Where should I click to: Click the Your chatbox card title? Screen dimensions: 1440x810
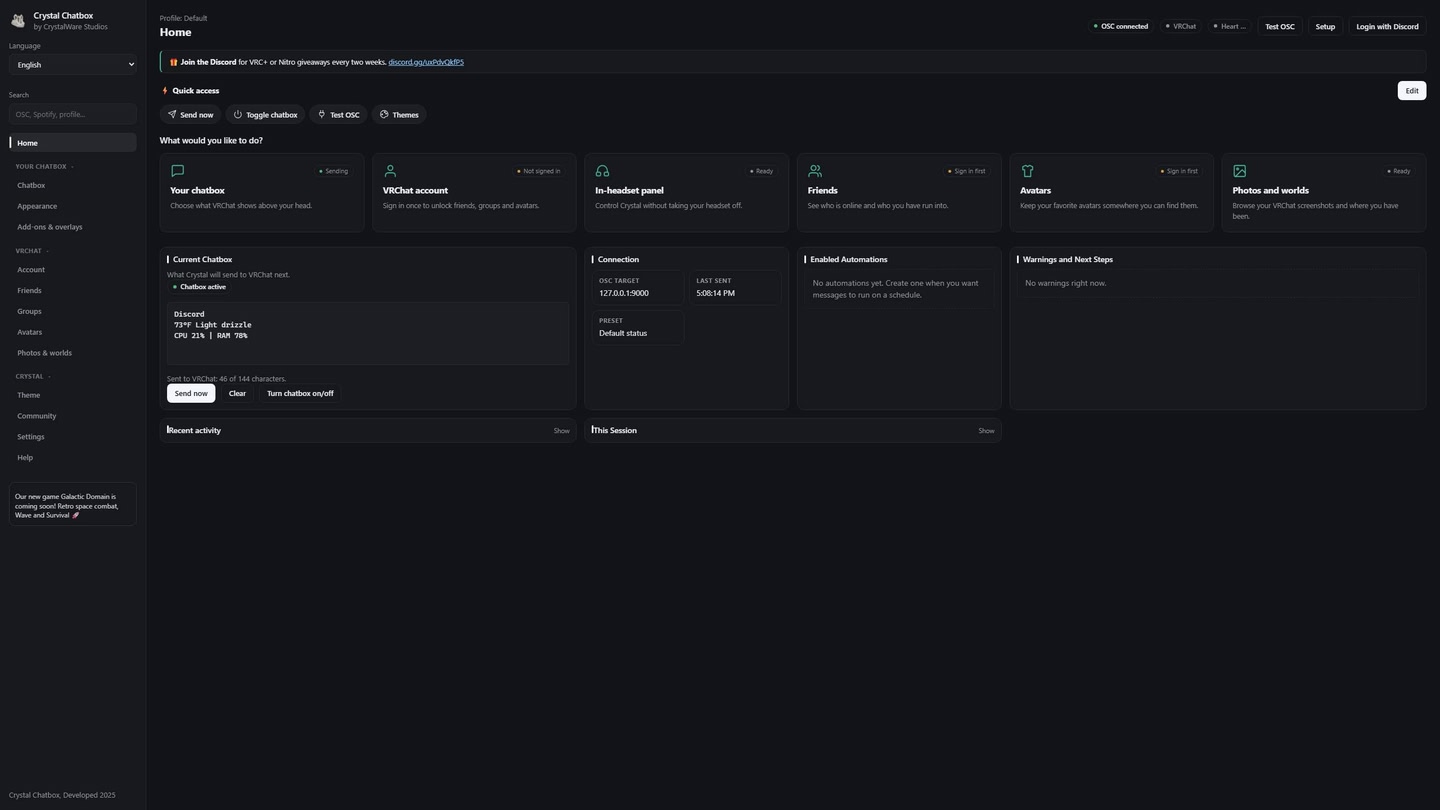(x=197, y=190)
